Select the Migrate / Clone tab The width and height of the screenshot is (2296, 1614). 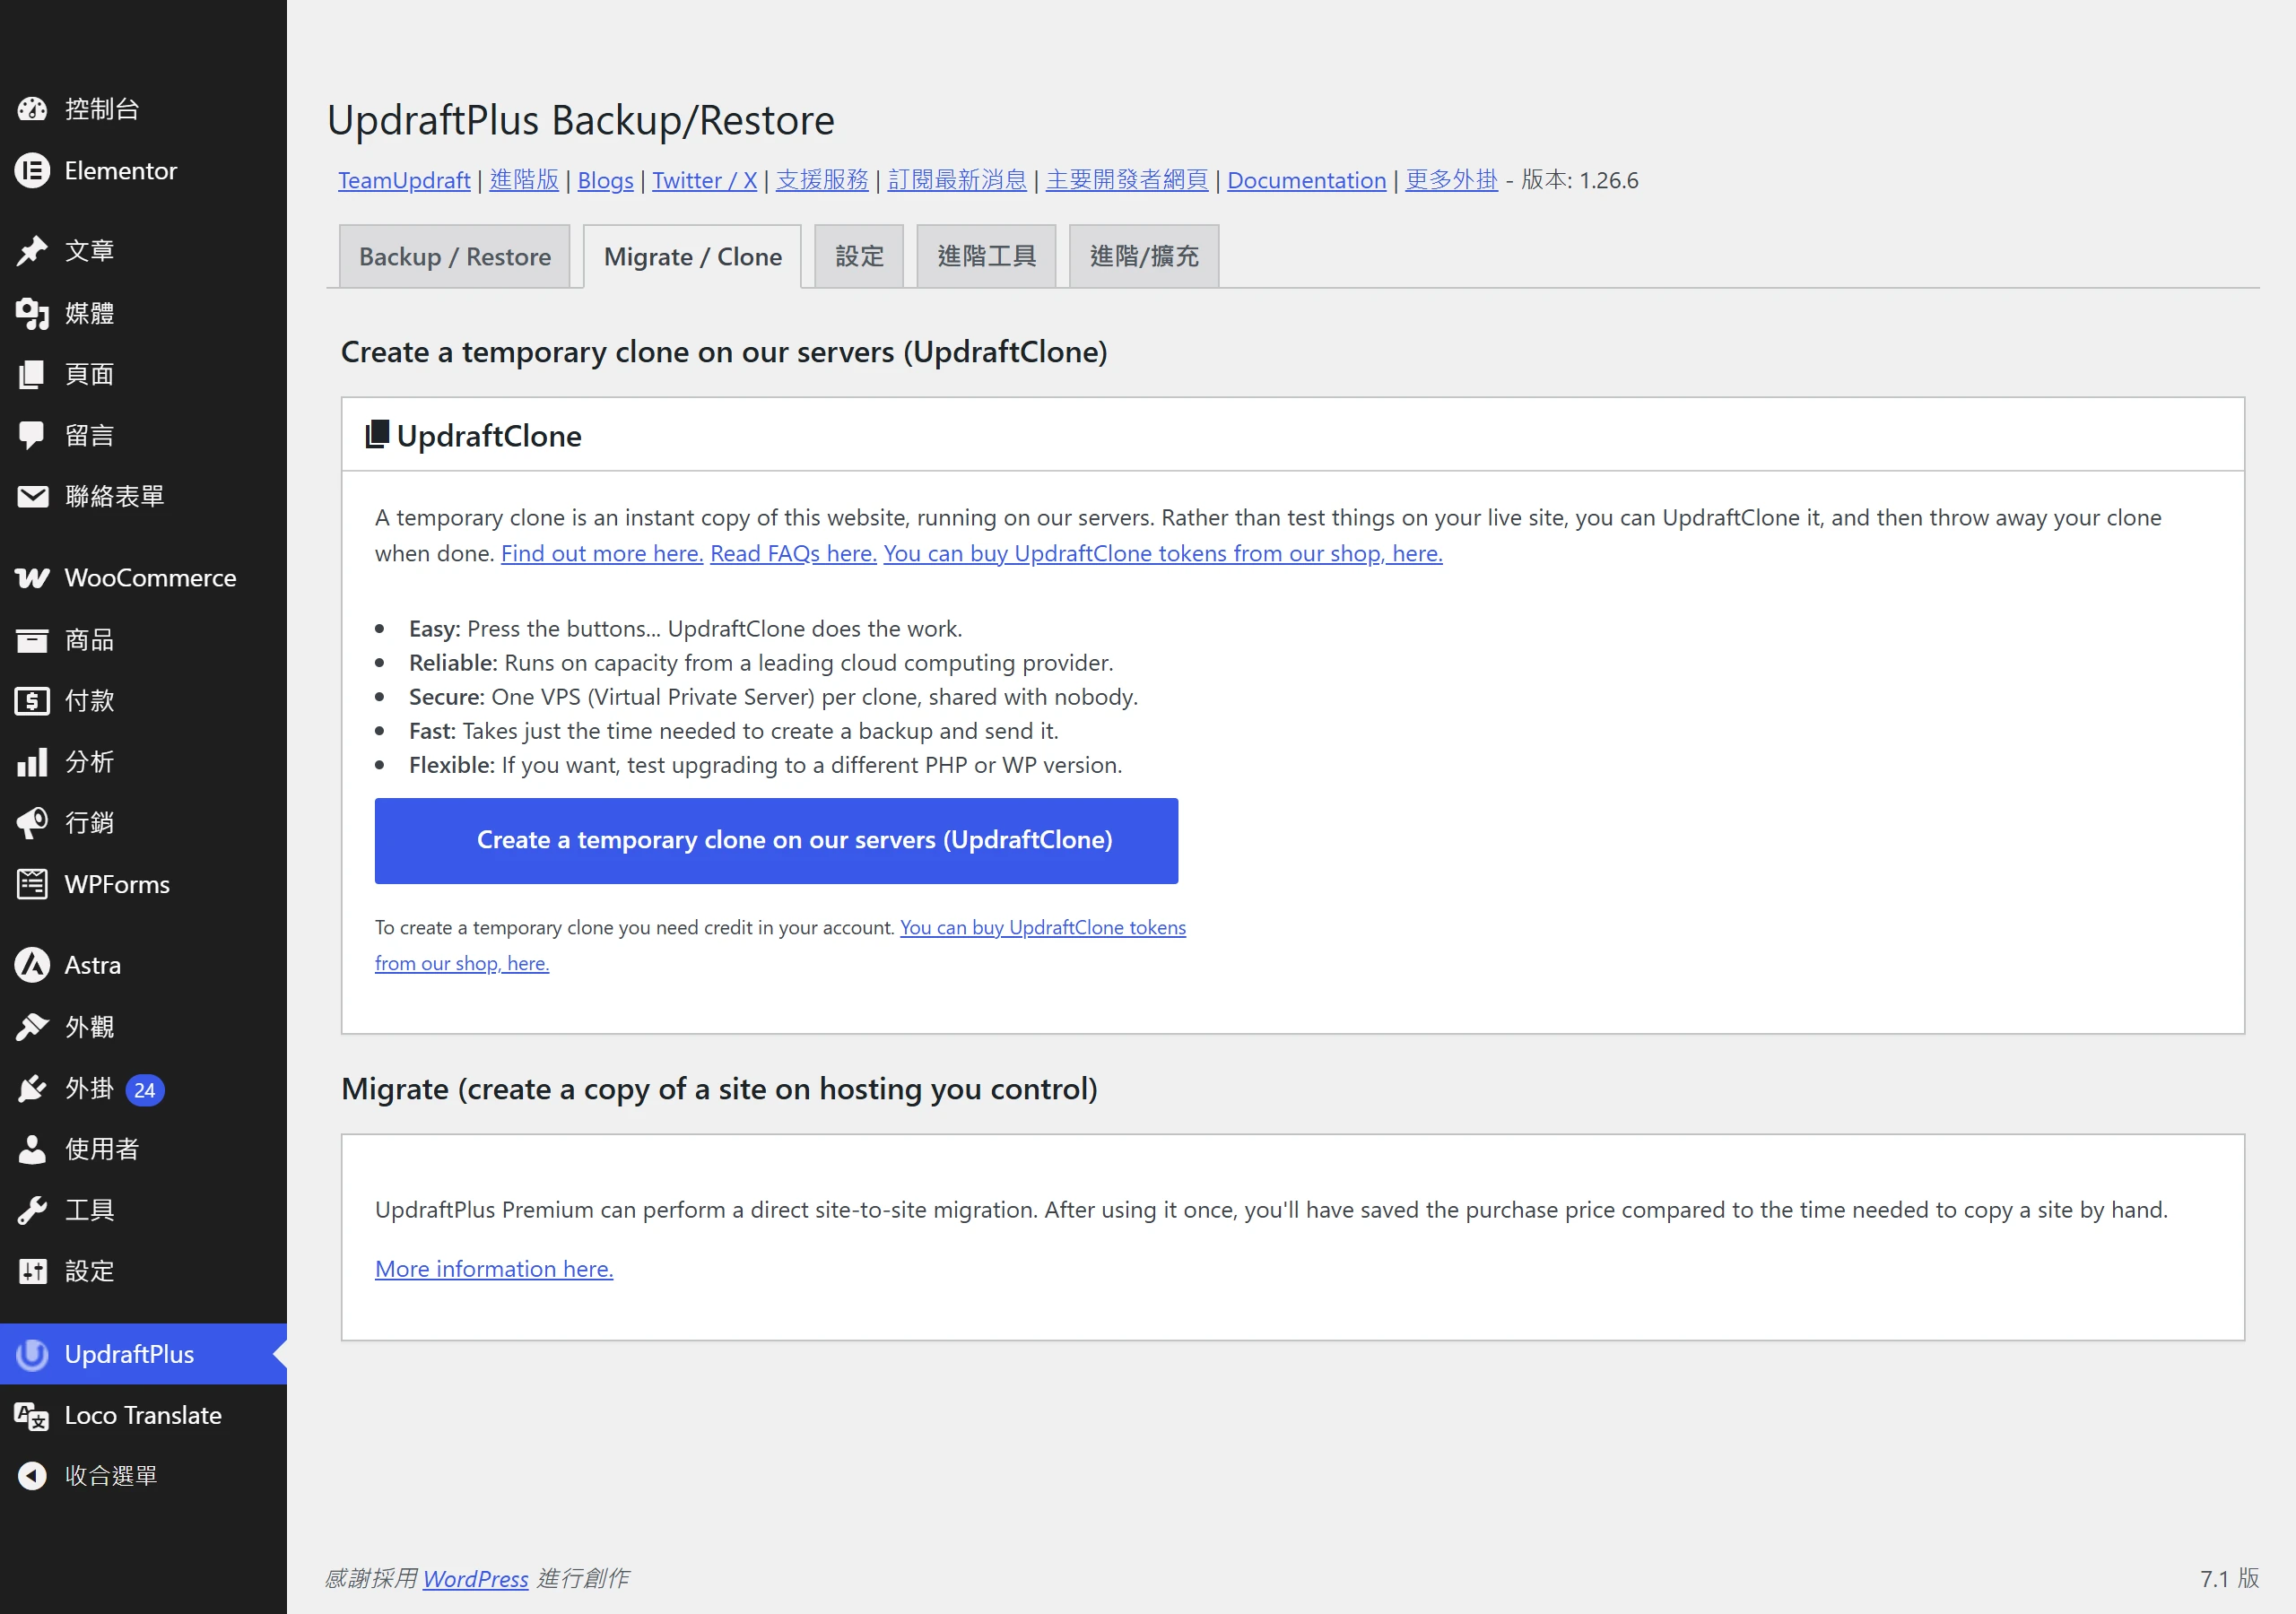(693, 257)
